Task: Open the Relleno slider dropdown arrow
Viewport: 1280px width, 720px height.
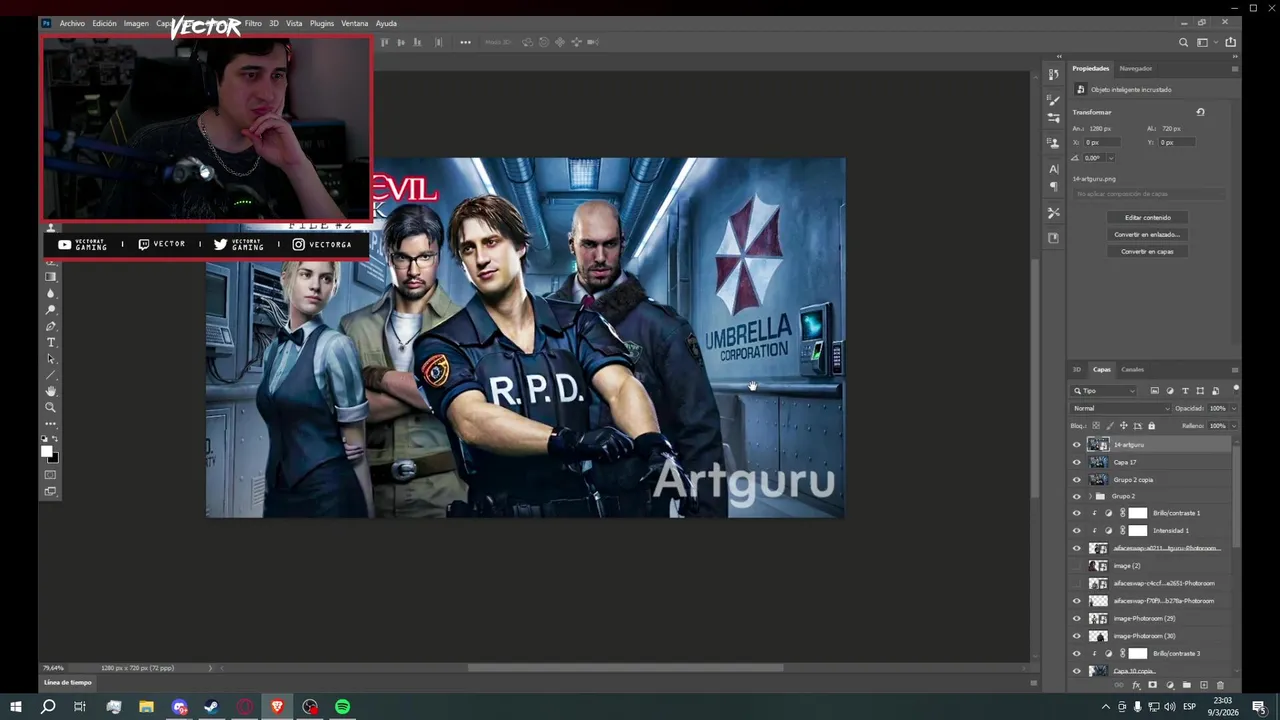Action: [1233, 426]
